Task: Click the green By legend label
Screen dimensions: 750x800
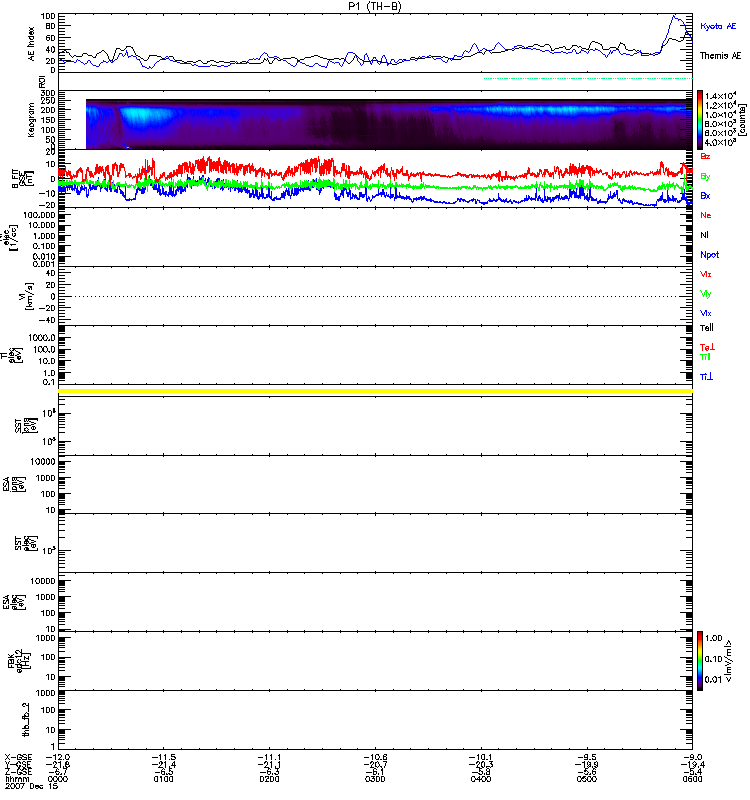Action: [705, 177]
